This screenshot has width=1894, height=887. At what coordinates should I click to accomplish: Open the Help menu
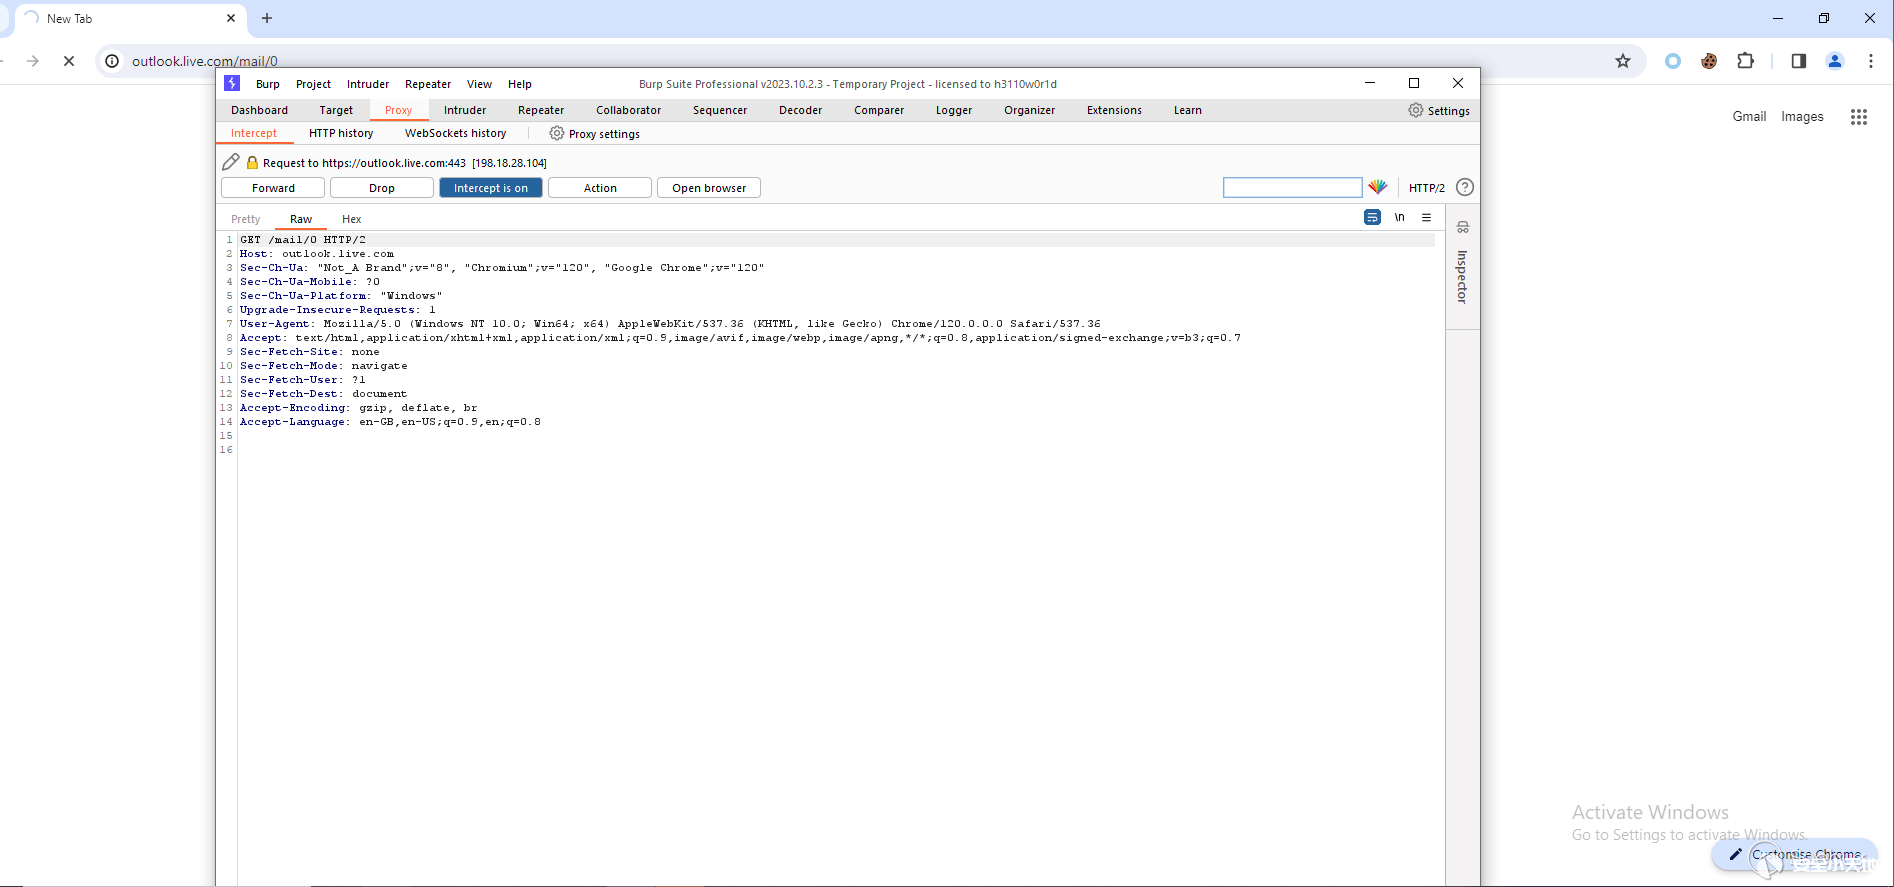click(x=520, y=84)
